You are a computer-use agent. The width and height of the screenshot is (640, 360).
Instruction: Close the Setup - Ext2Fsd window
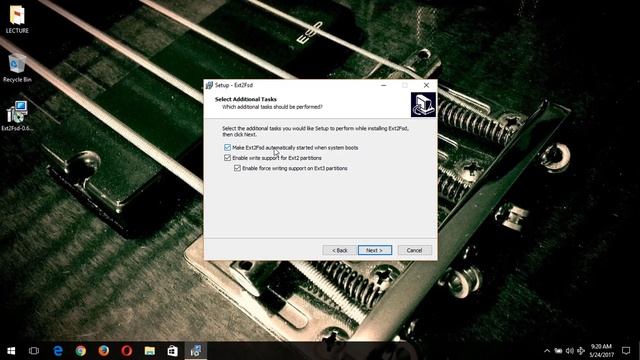426,85
